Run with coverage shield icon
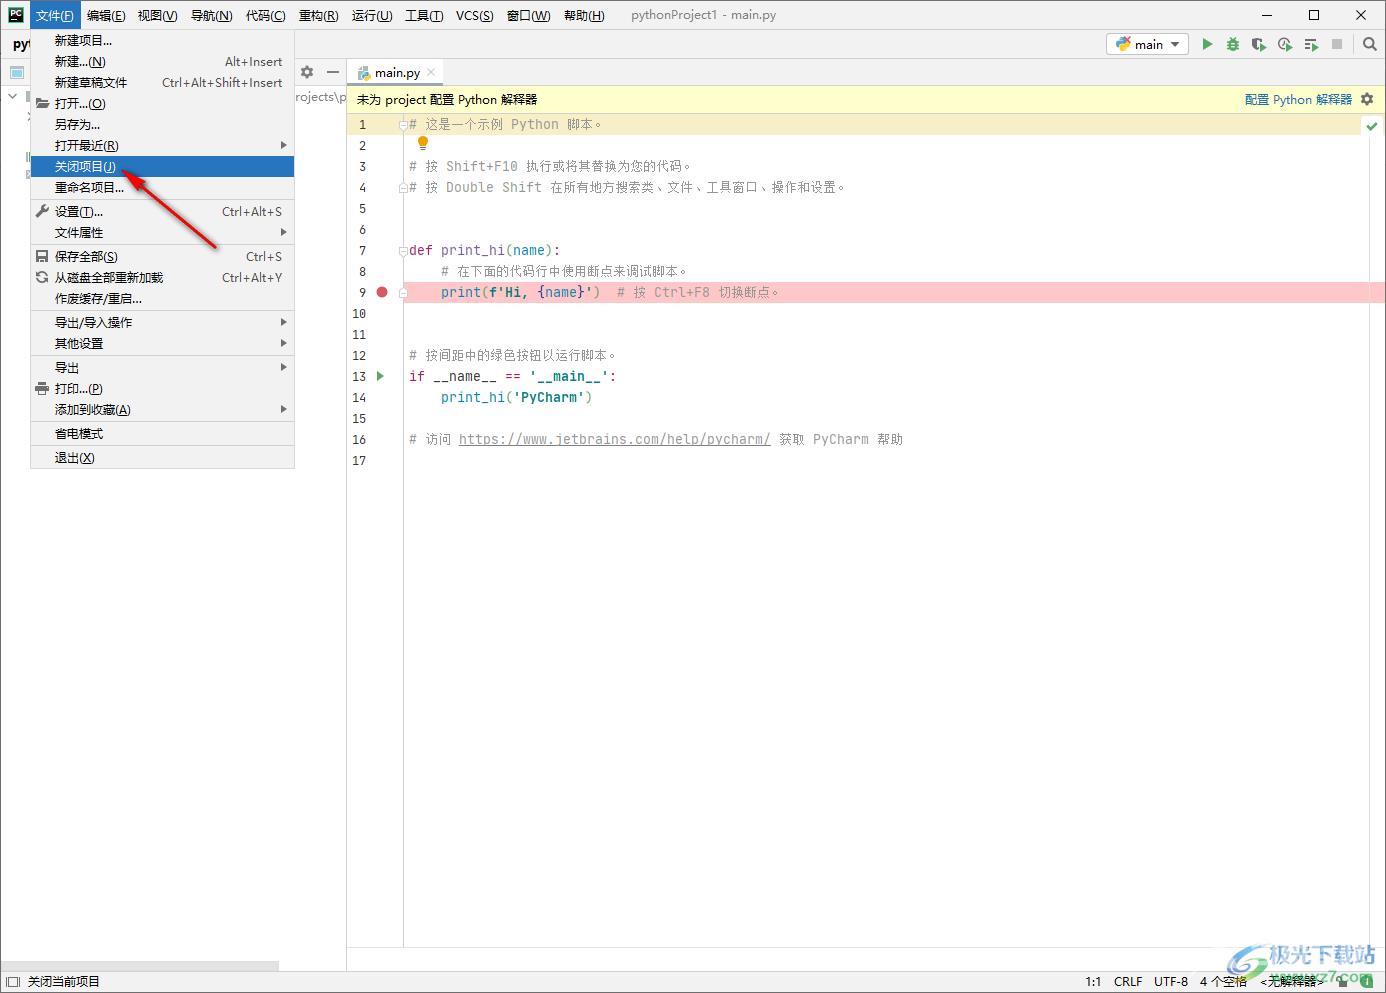This screenshot has height=993, width=1386. pos(1259,44)
